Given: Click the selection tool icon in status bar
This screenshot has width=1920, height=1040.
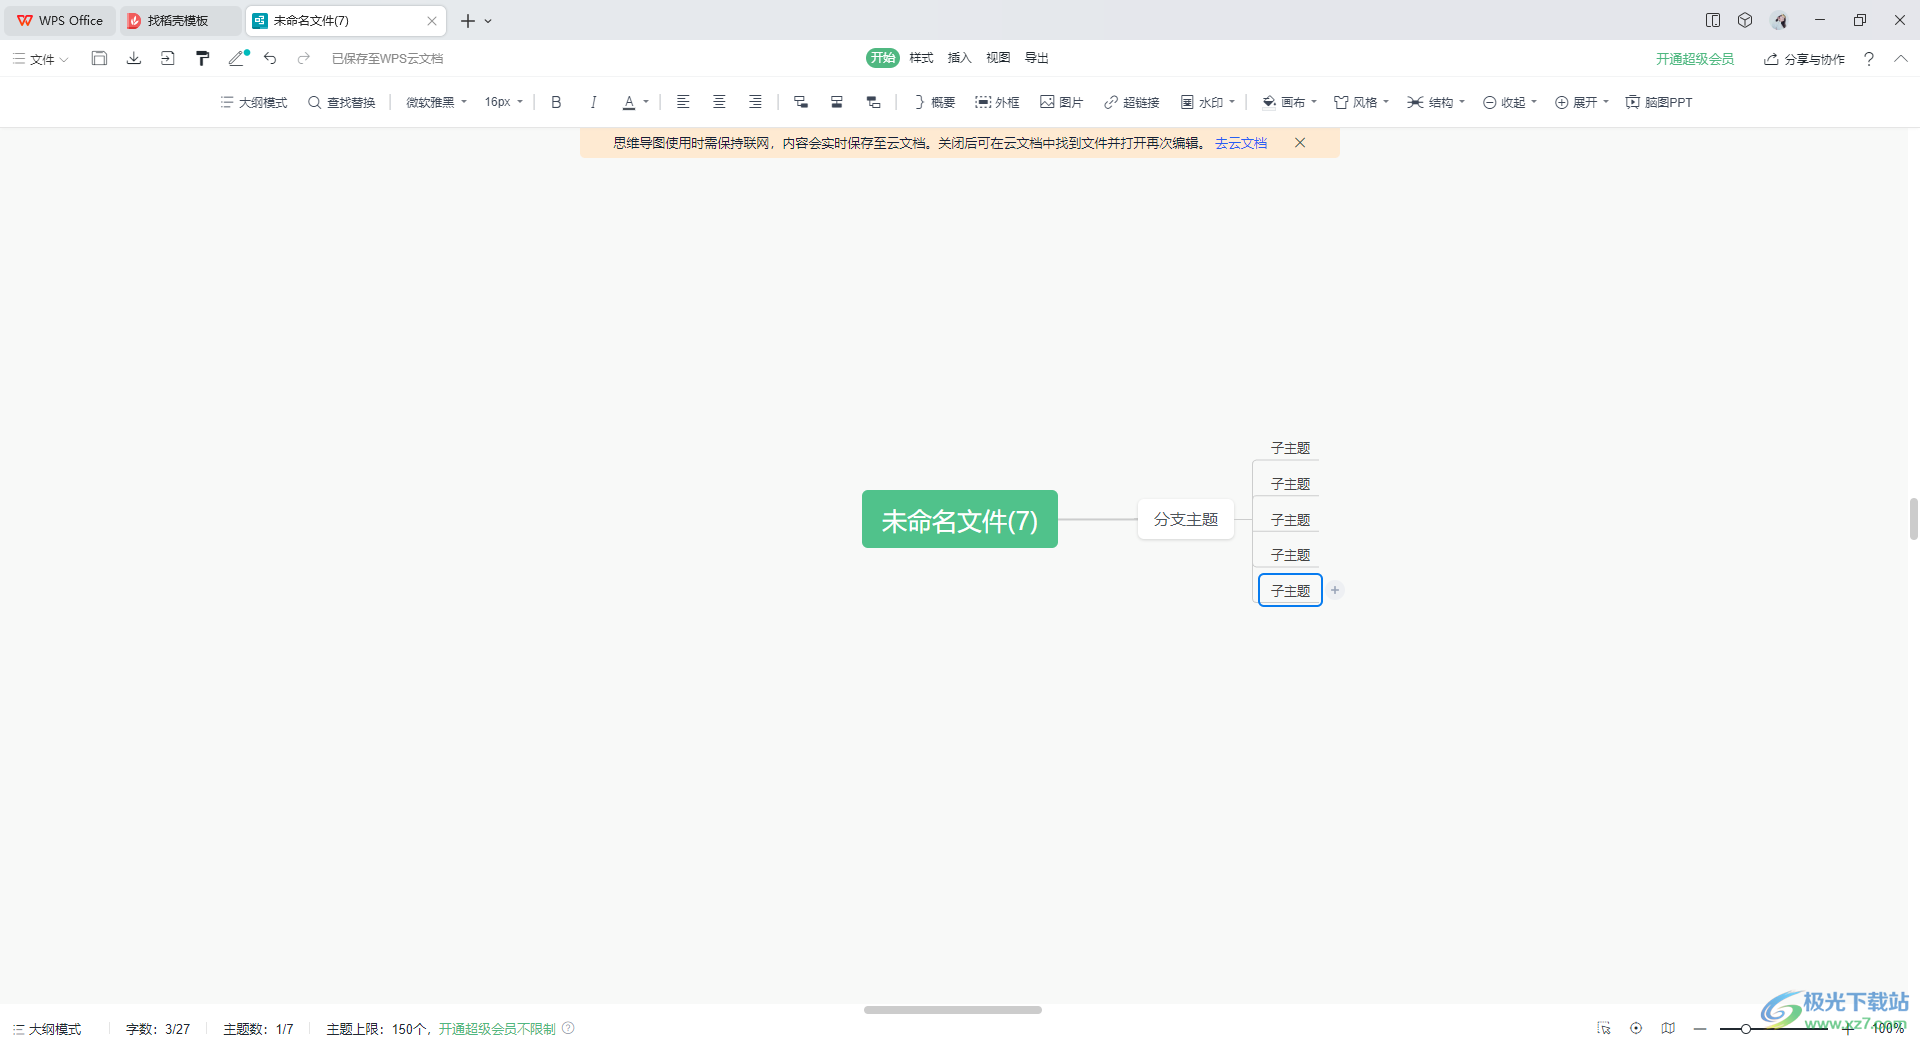Looking at the screenshot, I should [x=1604, y=1028].
